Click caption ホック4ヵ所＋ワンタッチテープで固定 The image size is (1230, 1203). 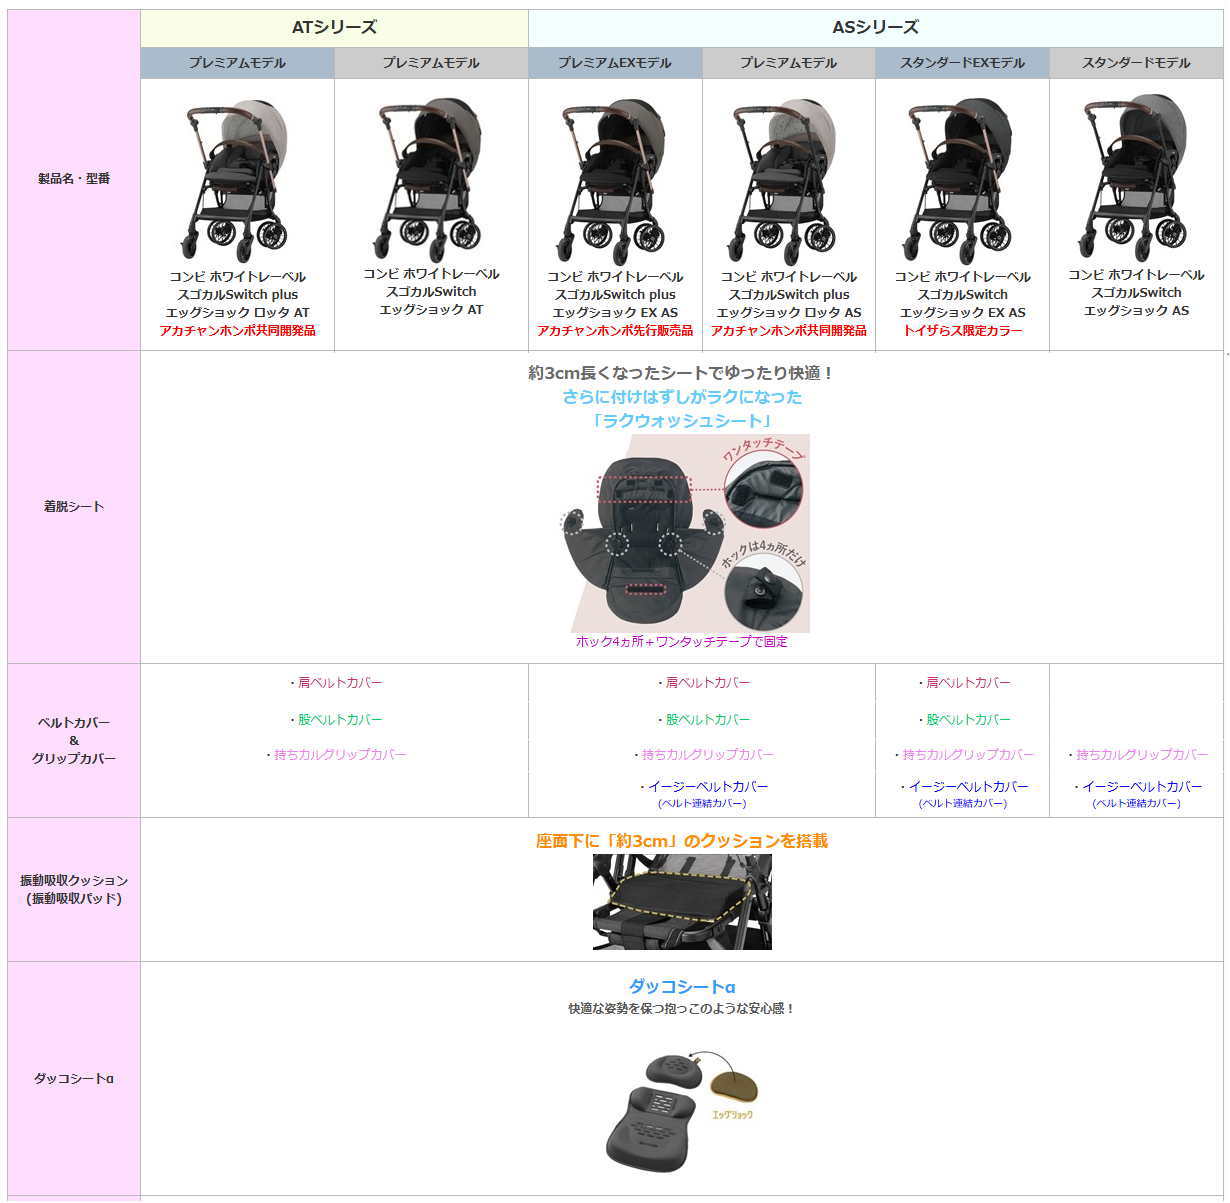[681, 642]
